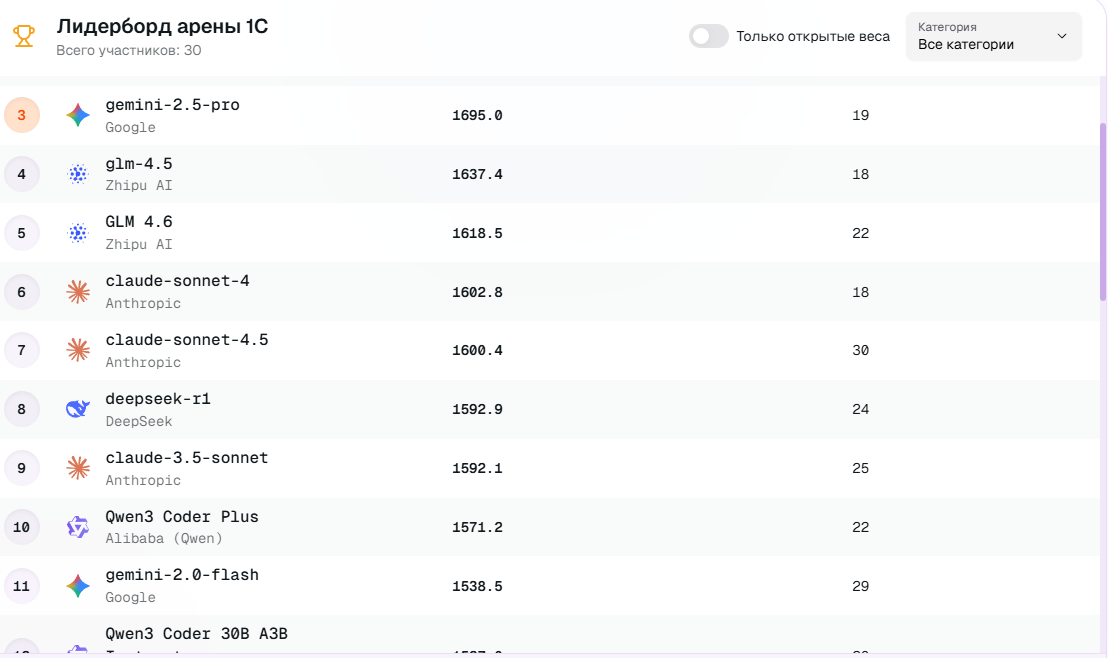1108x658 pixels.
Task: Select the Qwen3 Coder 30B A3B row
Action: (x=197, y=635)
